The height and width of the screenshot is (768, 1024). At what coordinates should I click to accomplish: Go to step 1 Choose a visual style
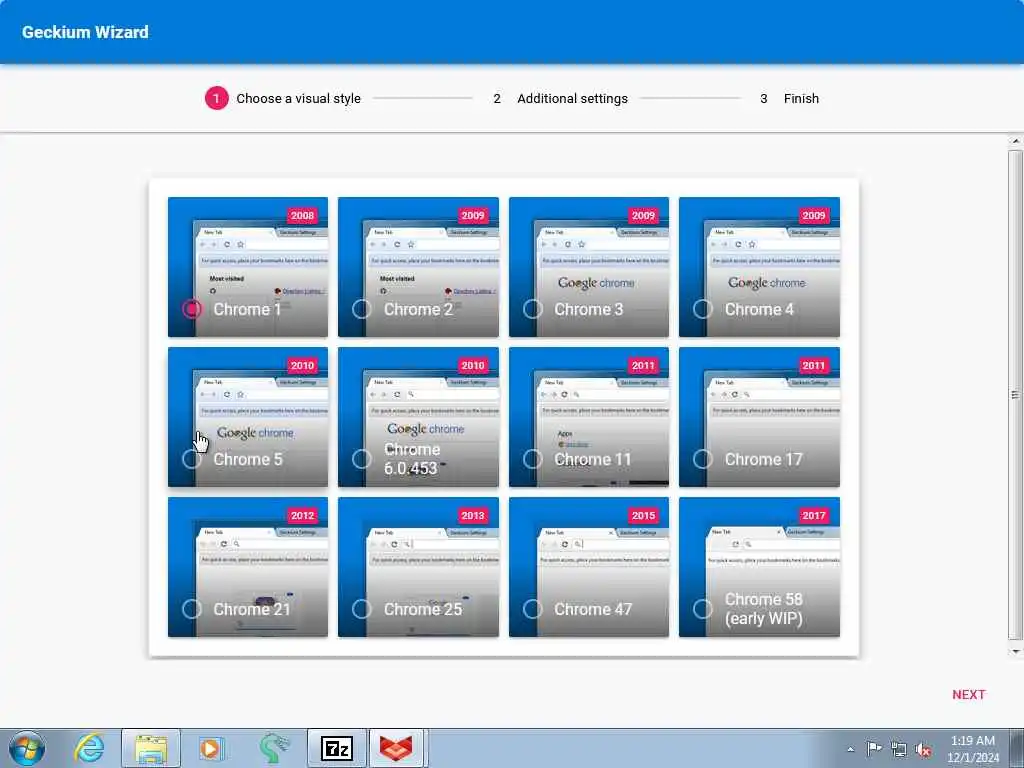click(283, 99)
